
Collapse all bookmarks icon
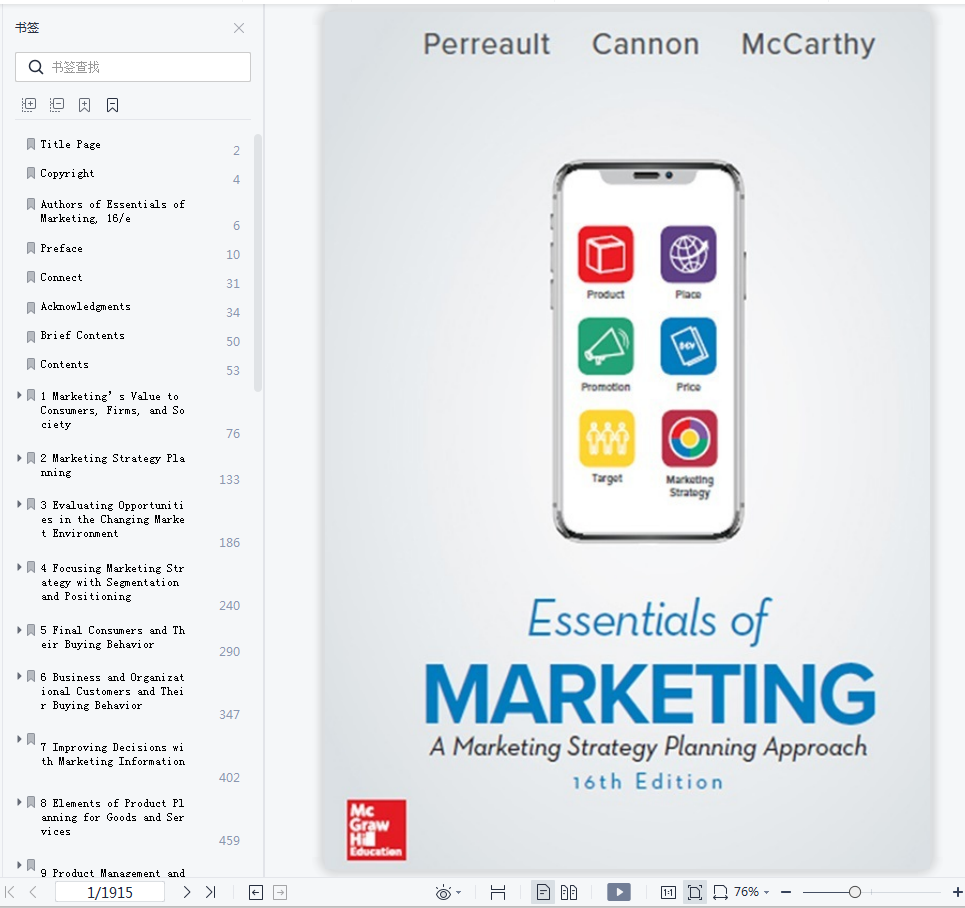(x=57, y=105)
